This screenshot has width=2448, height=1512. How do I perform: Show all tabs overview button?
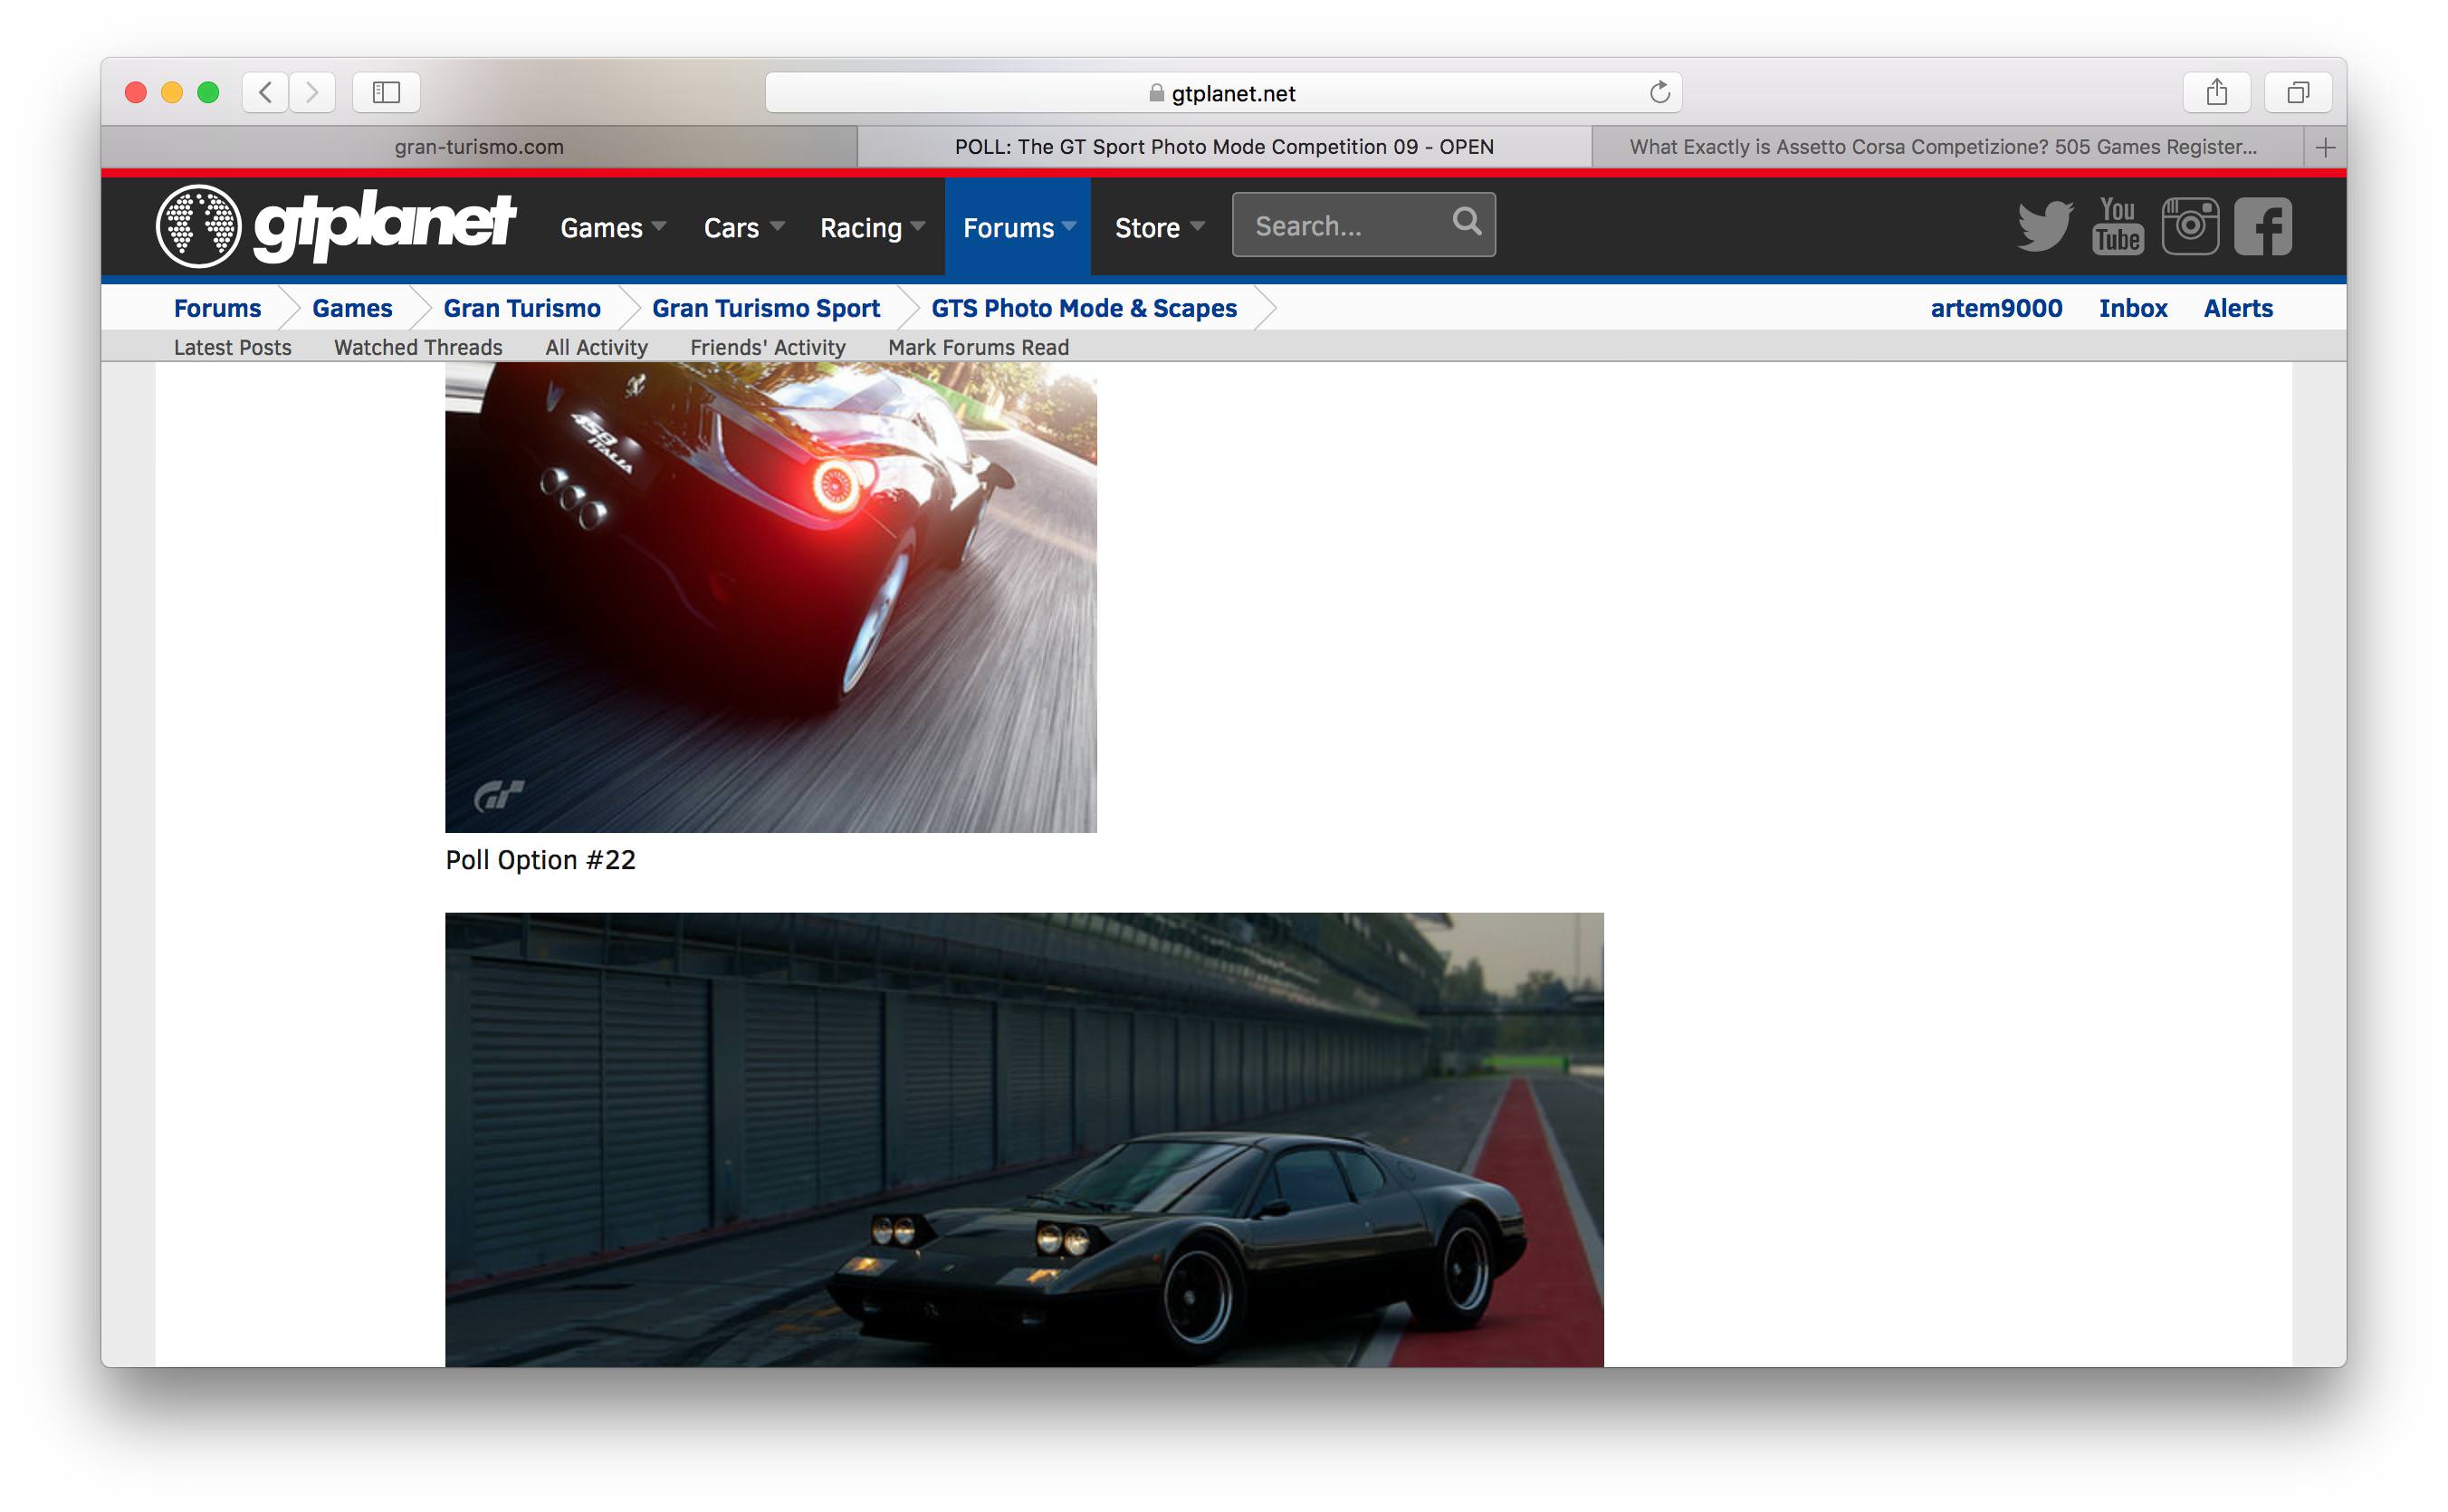coord(2298,92)
